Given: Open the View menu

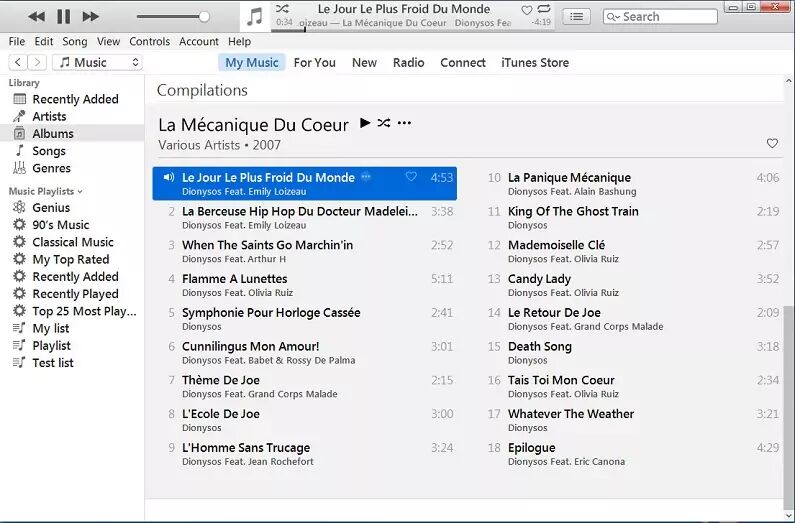Looking at the screenshot, I should [109, 42].
